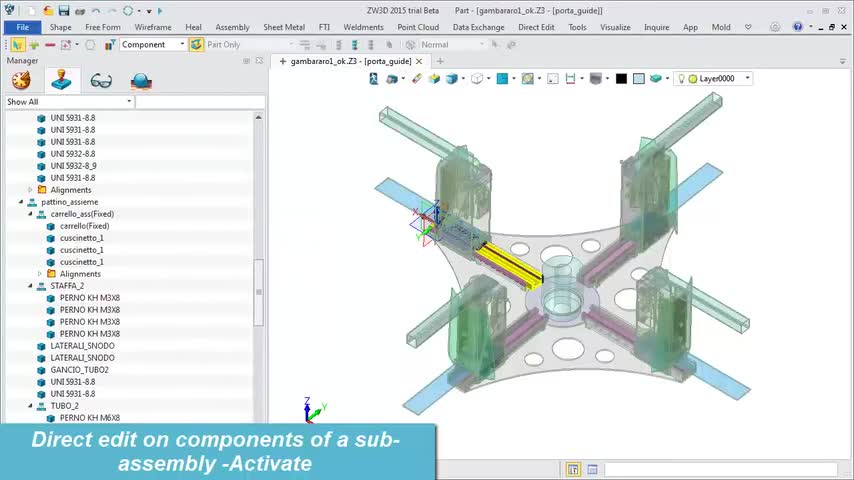Image resolution: width=854 pixels, height=480 pixels.
Task: Open a file using the folder icon
Action: [48, 11]
